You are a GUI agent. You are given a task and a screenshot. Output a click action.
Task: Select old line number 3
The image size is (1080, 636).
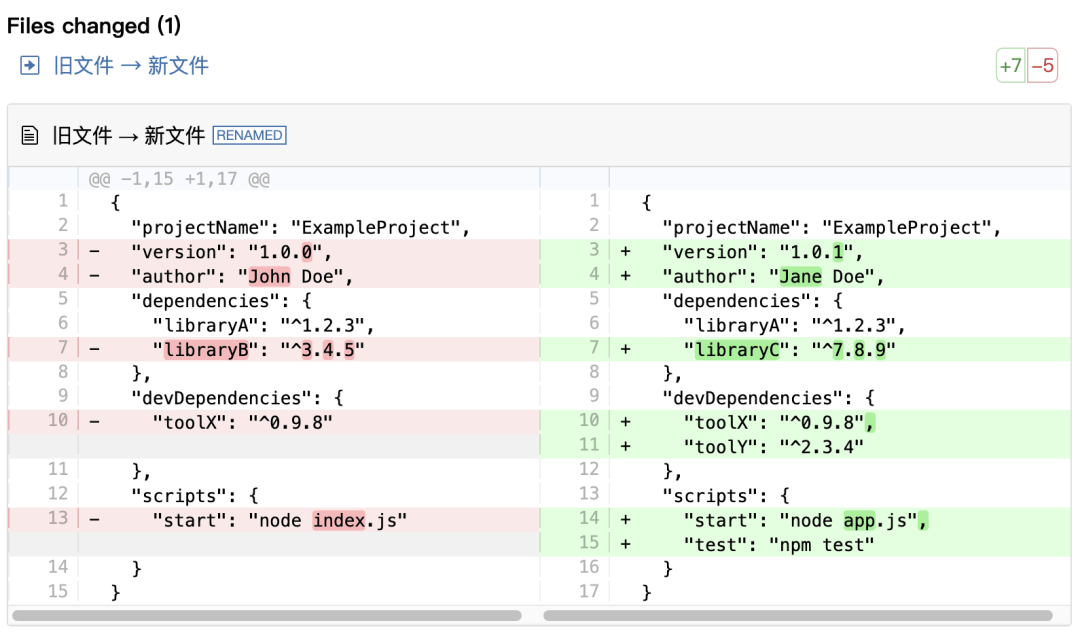63,249
